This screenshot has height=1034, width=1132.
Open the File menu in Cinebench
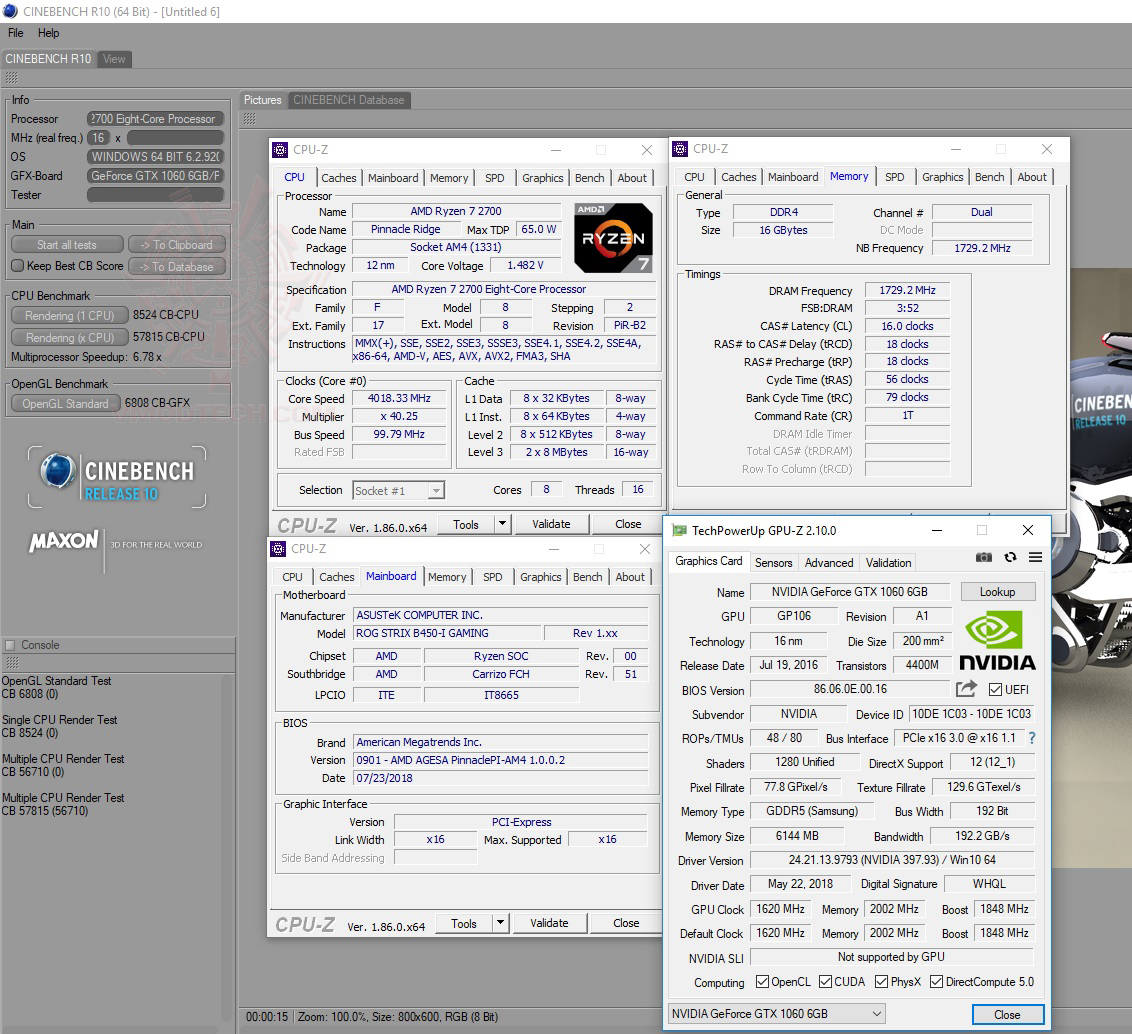tap(14, 32)
